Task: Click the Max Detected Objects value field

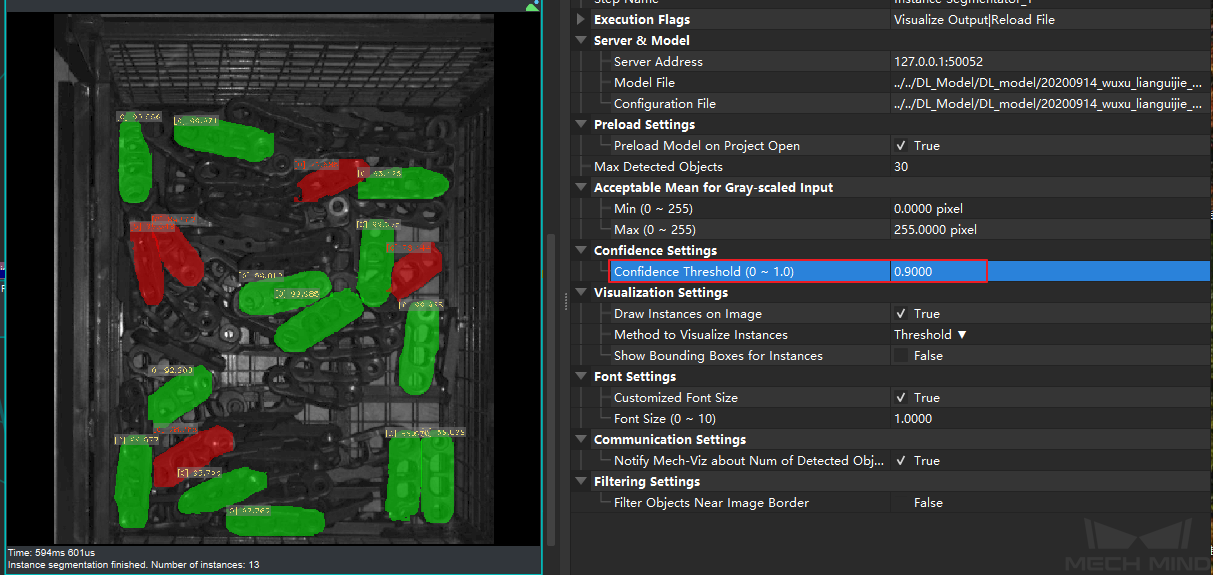Action: tap(1050, 167)
